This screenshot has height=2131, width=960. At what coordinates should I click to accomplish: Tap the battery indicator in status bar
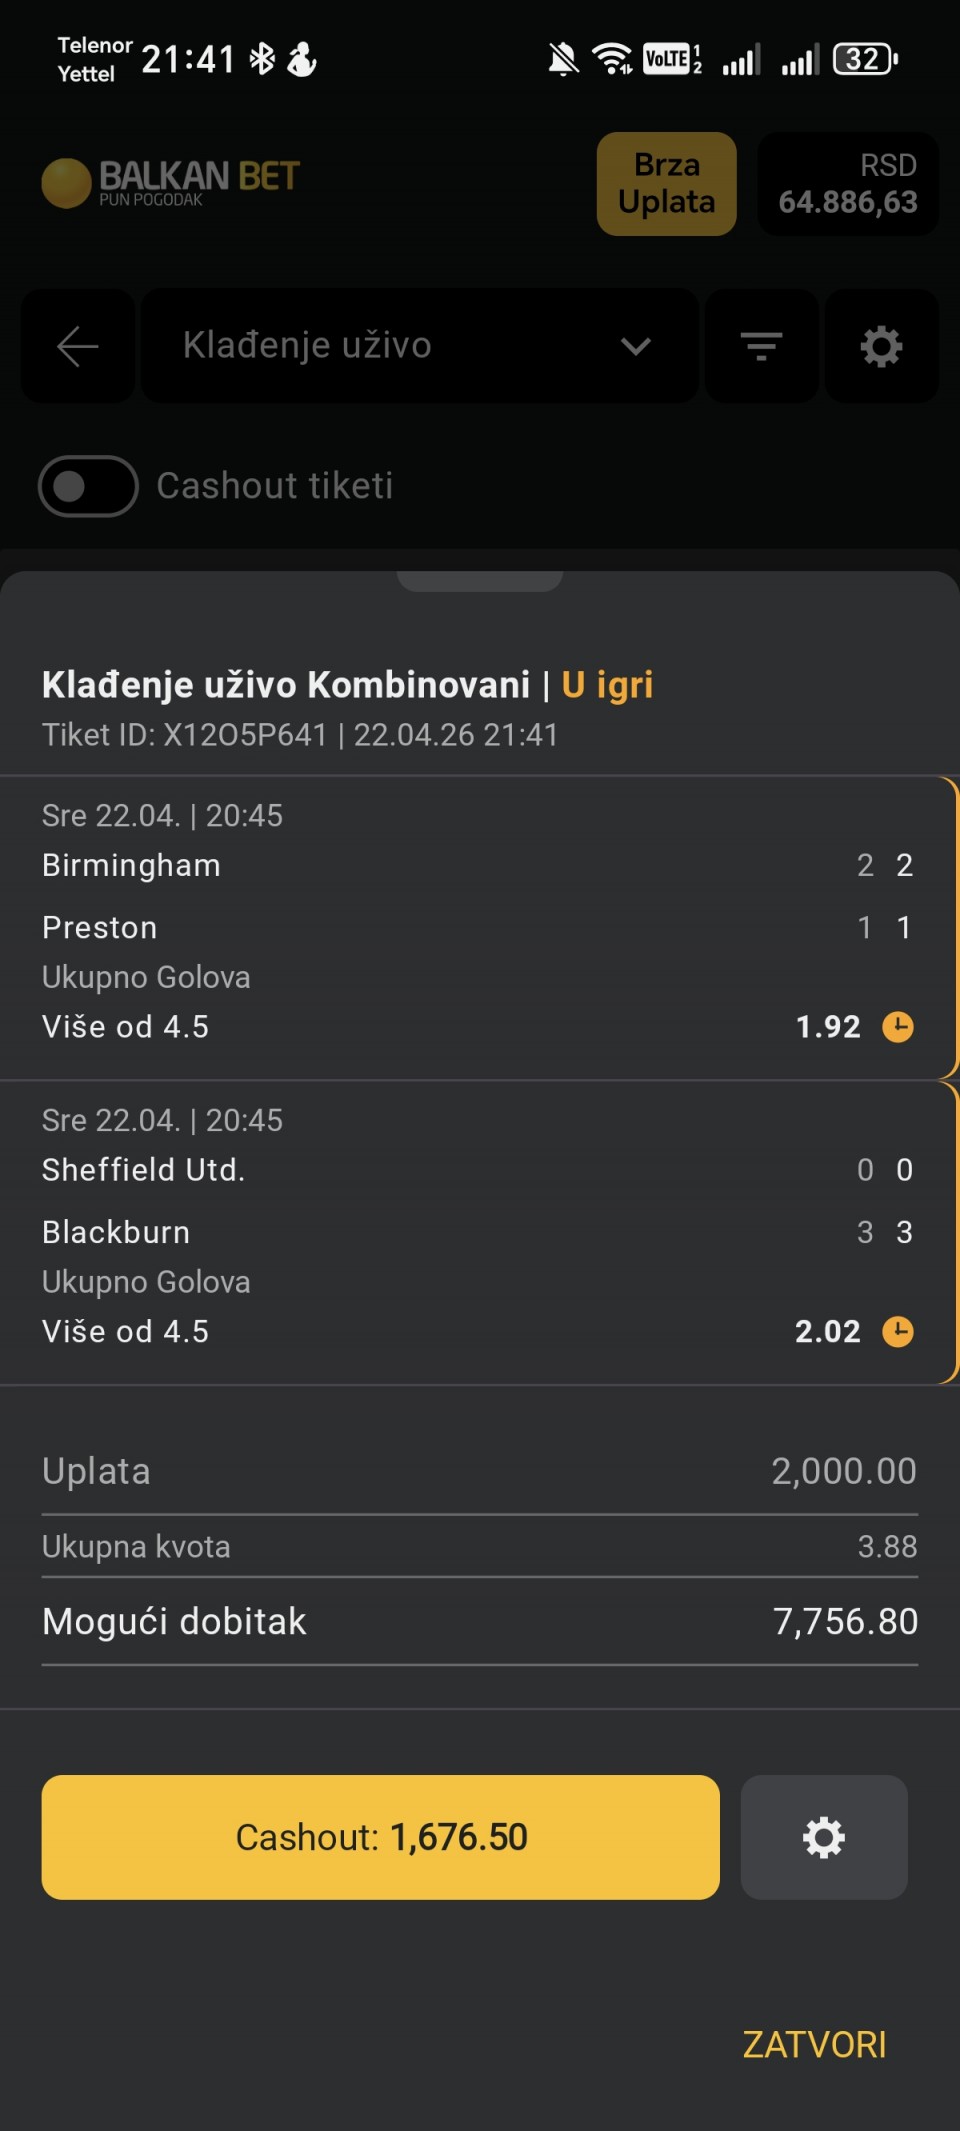[x=865, y=60]
